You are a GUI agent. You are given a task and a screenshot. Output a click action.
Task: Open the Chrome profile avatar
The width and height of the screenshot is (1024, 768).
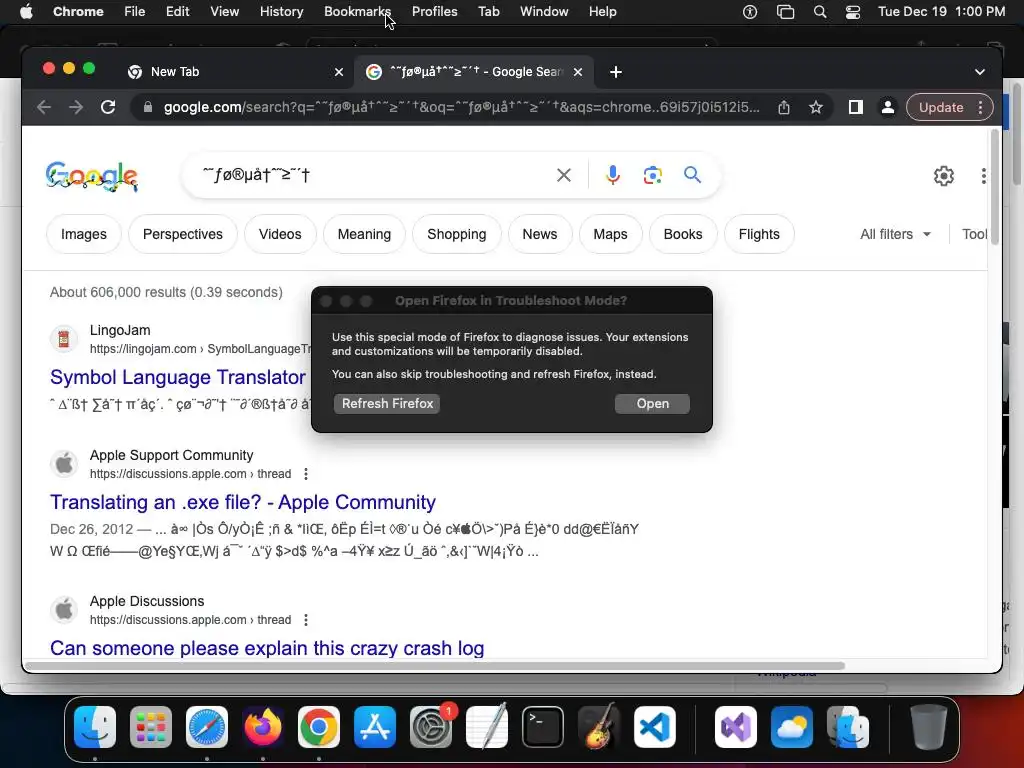point(888,107)
